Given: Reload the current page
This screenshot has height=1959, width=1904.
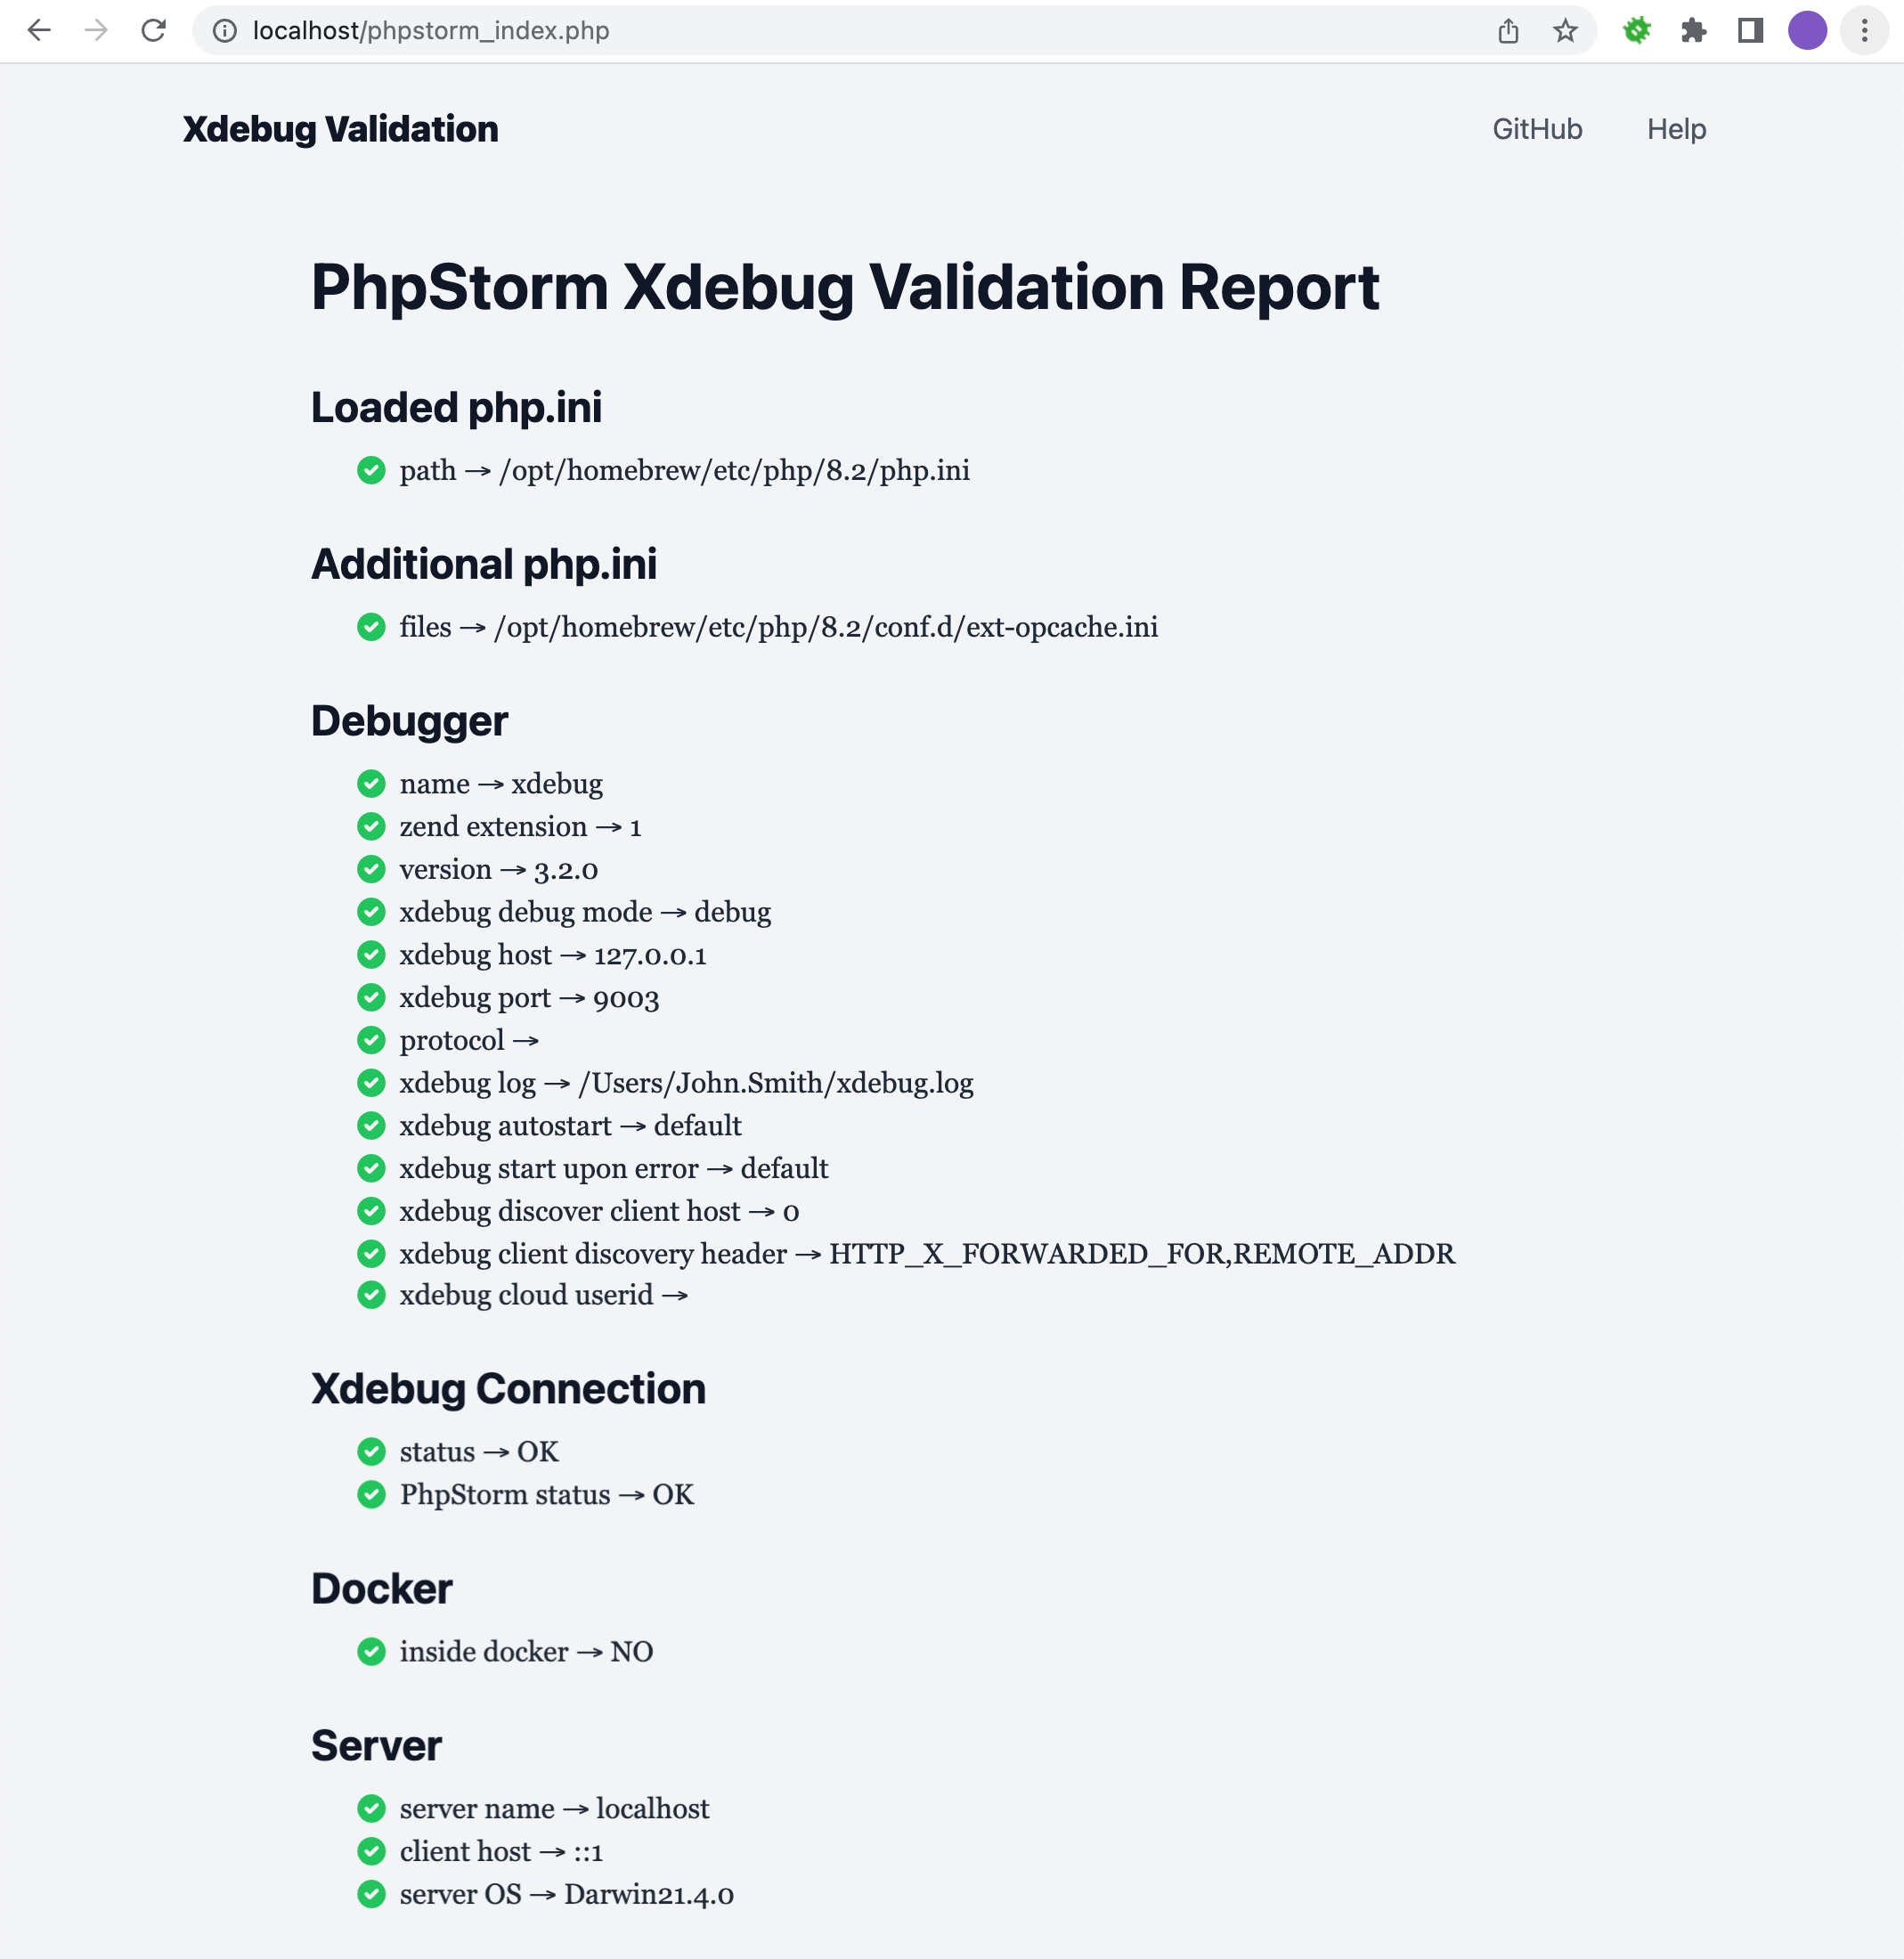Looking at the screenshot, I should click(152, 30).
